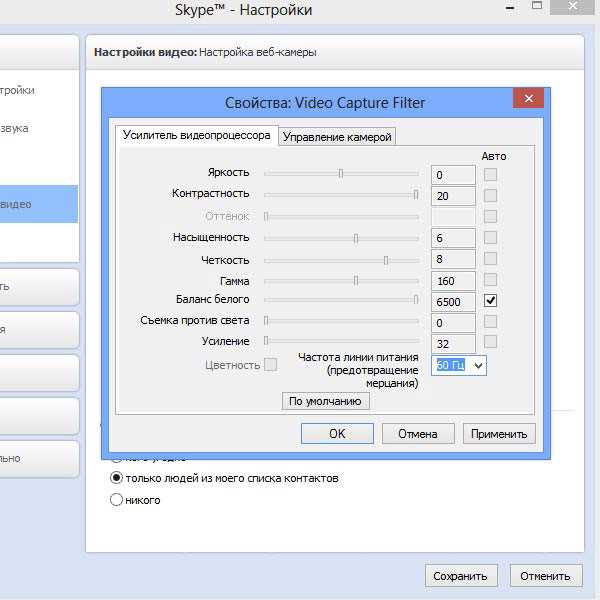600x600 pixels.
Task: Click the Применить button
Action: 499,434
